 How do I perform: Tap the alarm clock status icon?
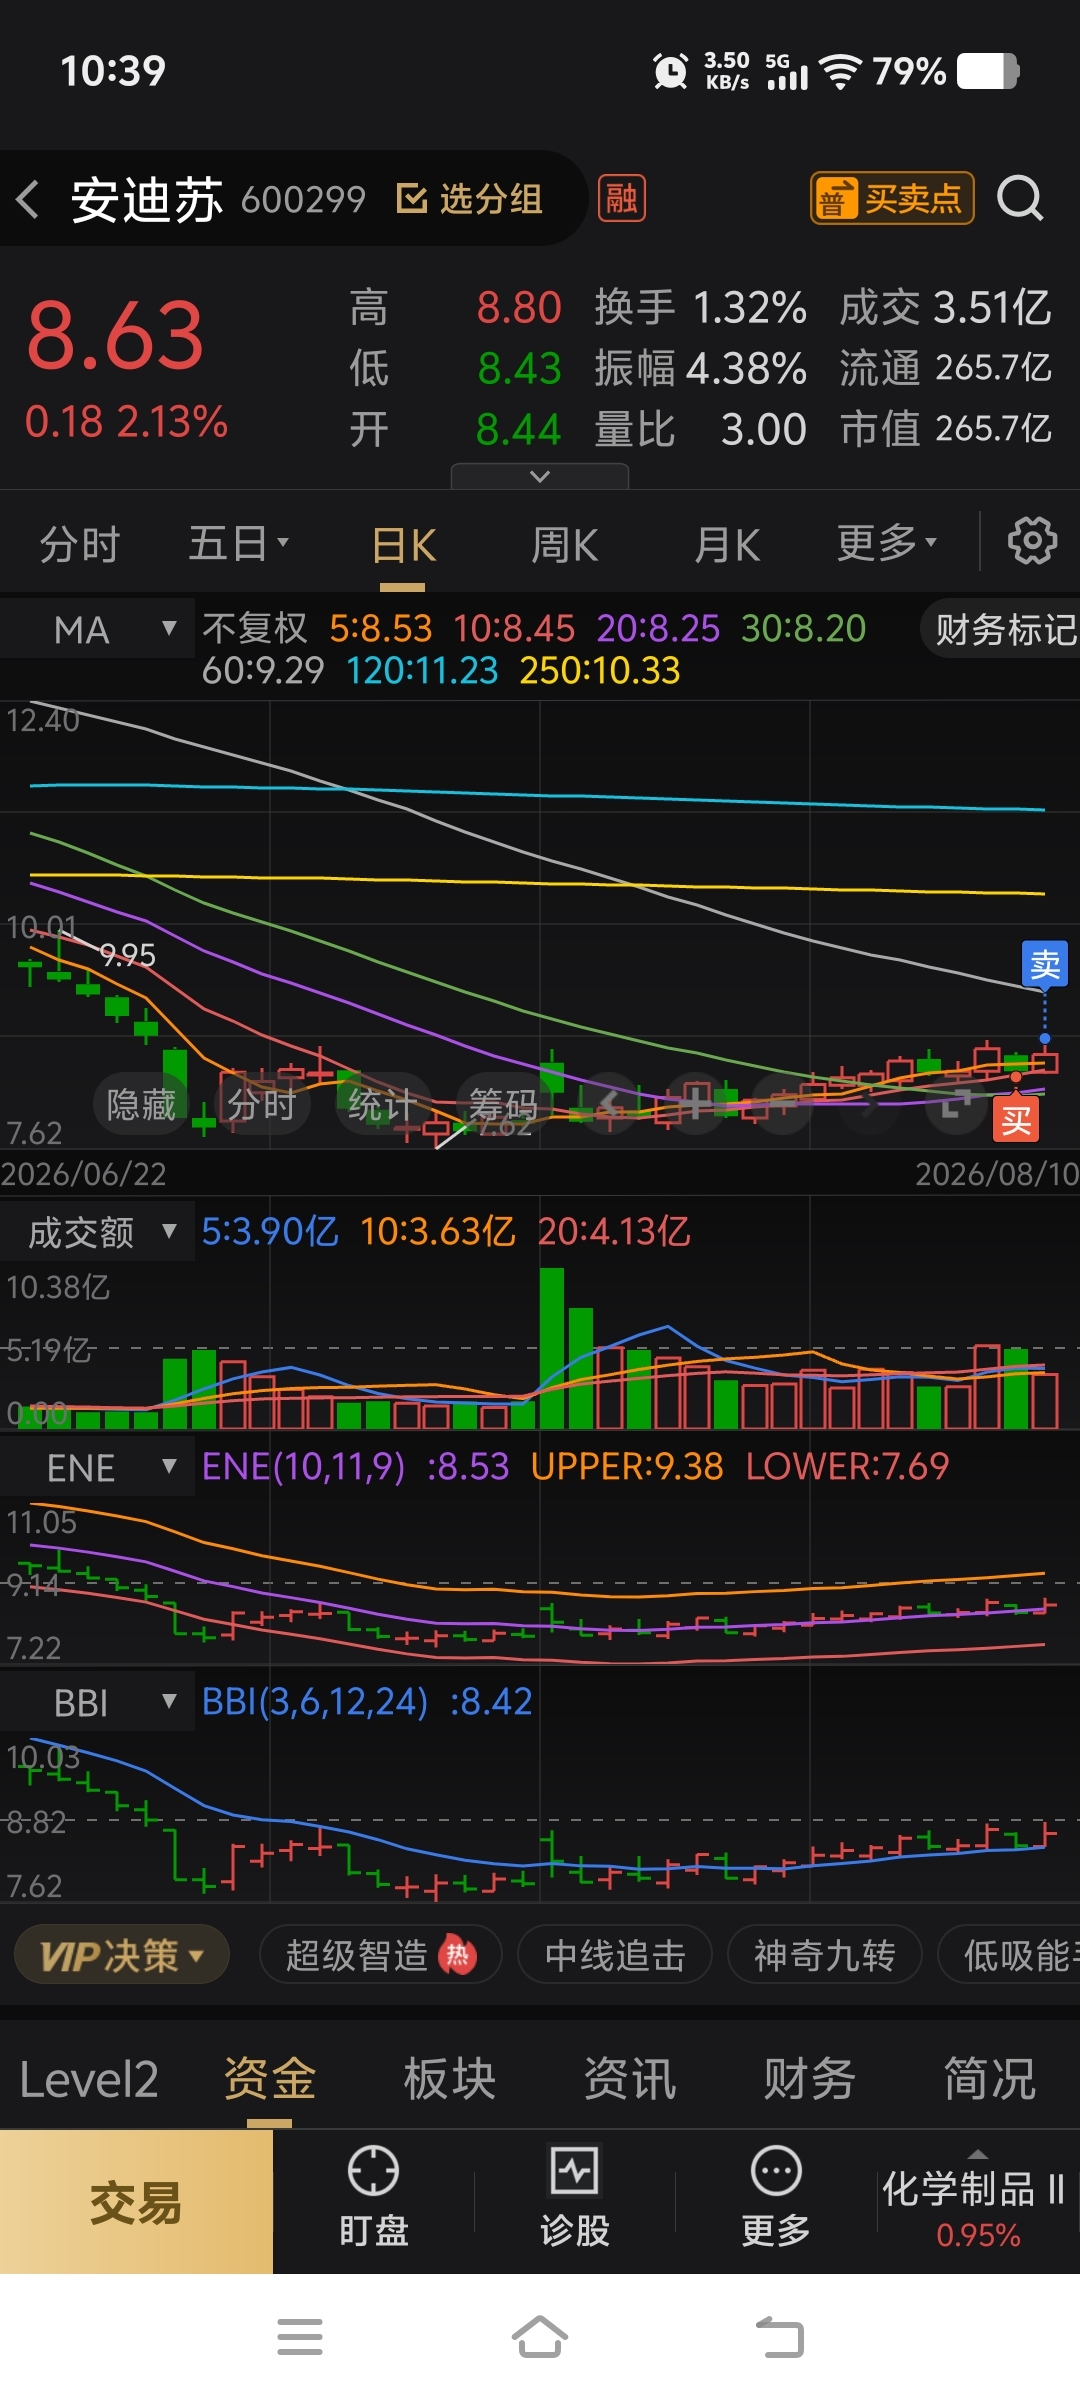point(670,71)
